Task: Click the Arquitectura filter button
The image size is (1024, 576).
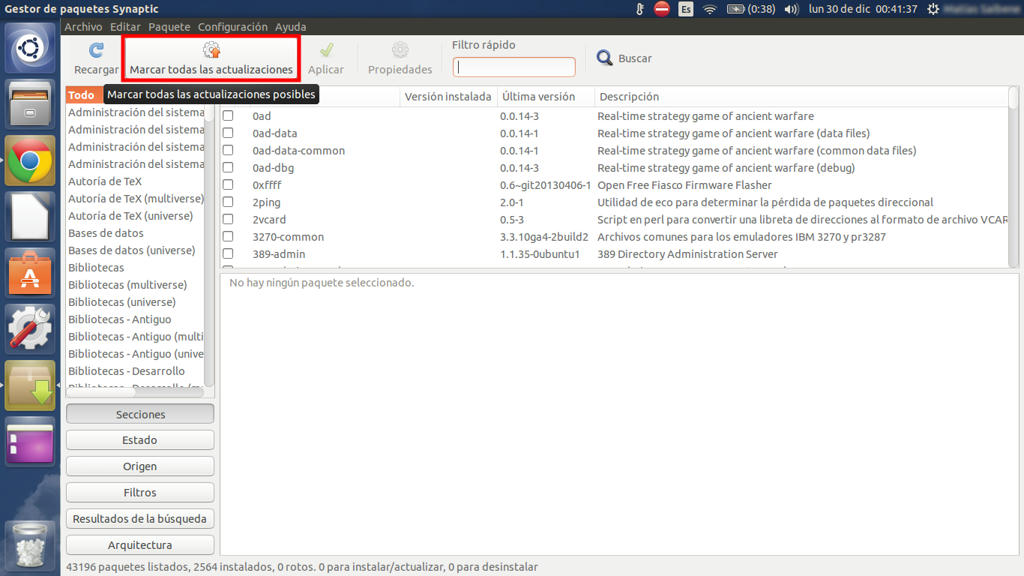Action: [x=140, y=545]
